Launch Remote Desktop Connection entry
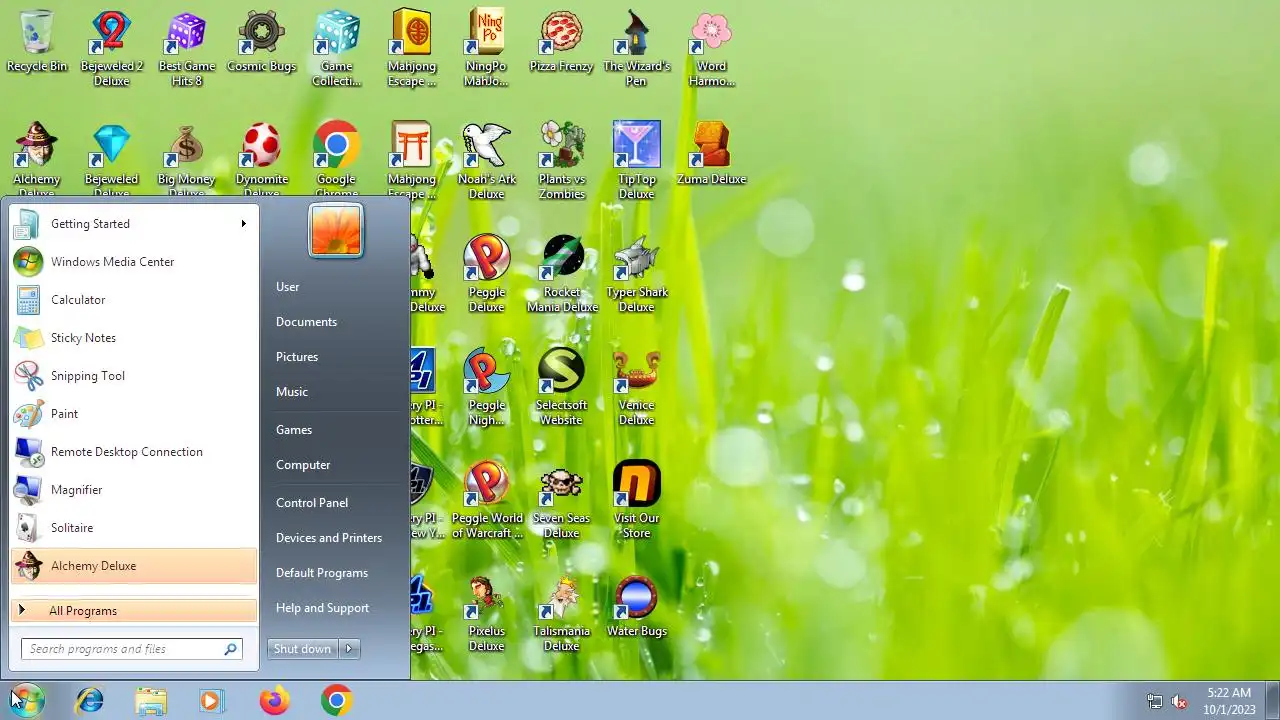Screen dimensions: 1280x720 (133, 452)
